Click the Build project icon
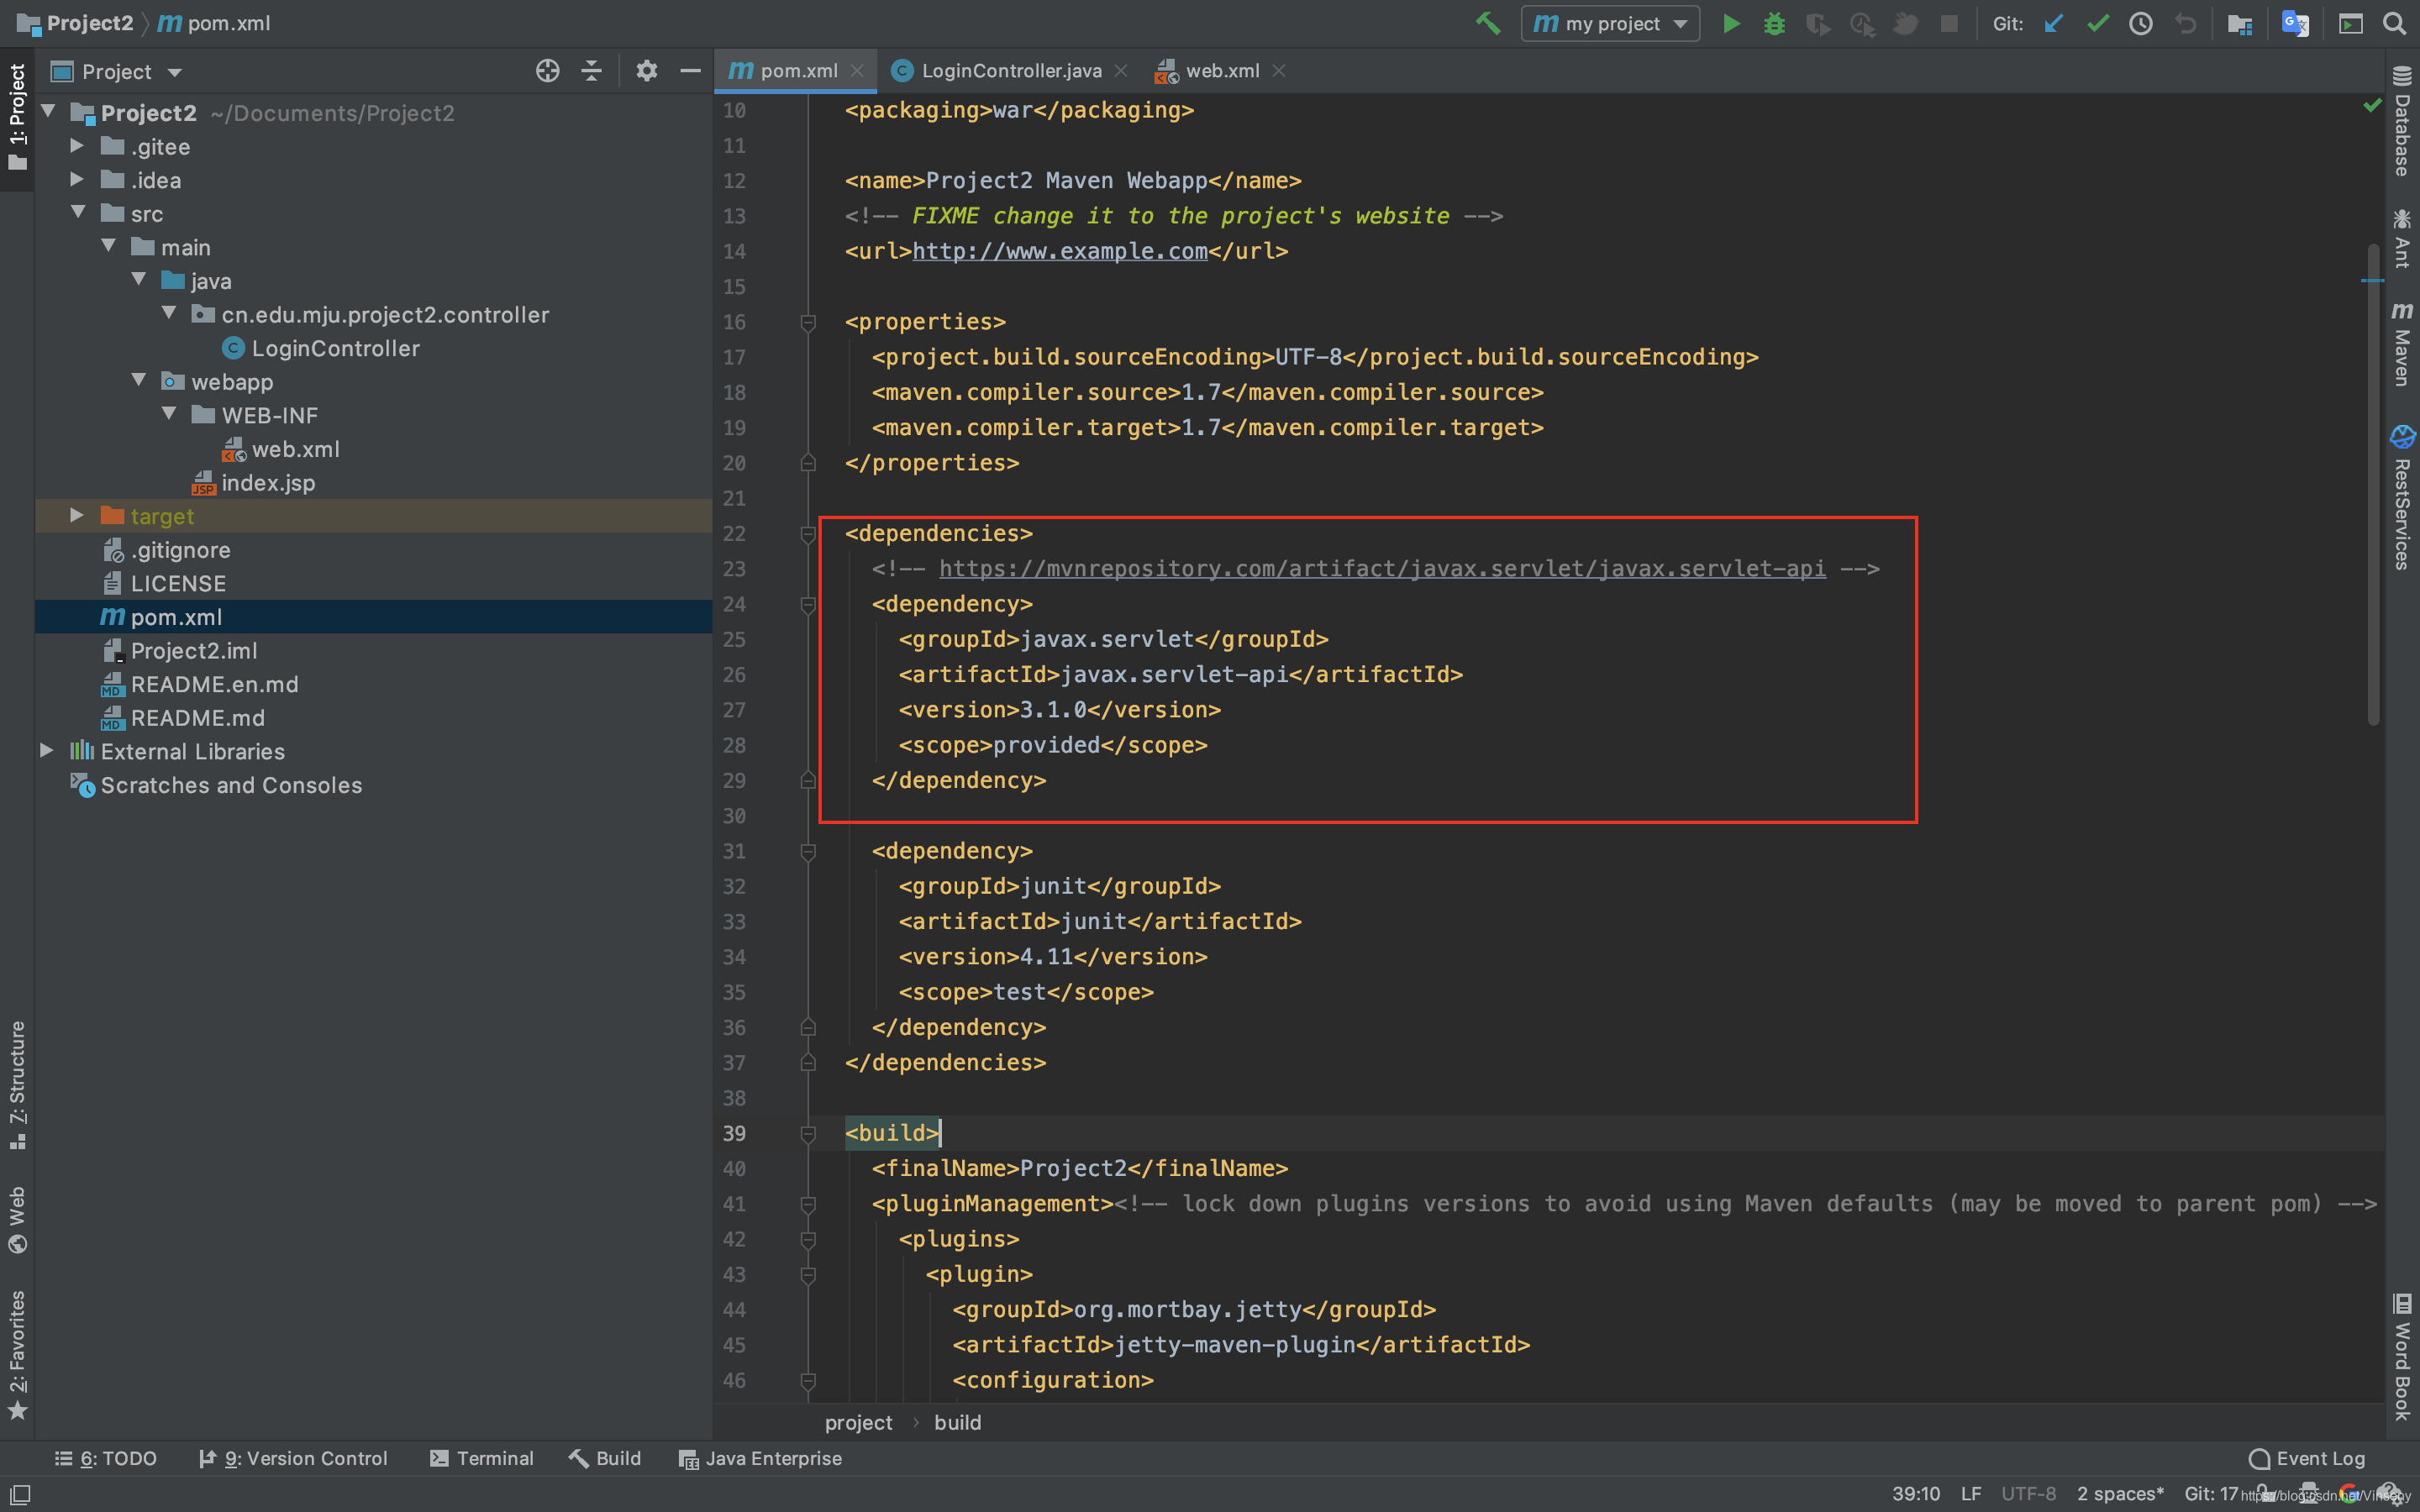 (x=1488, y=23)
